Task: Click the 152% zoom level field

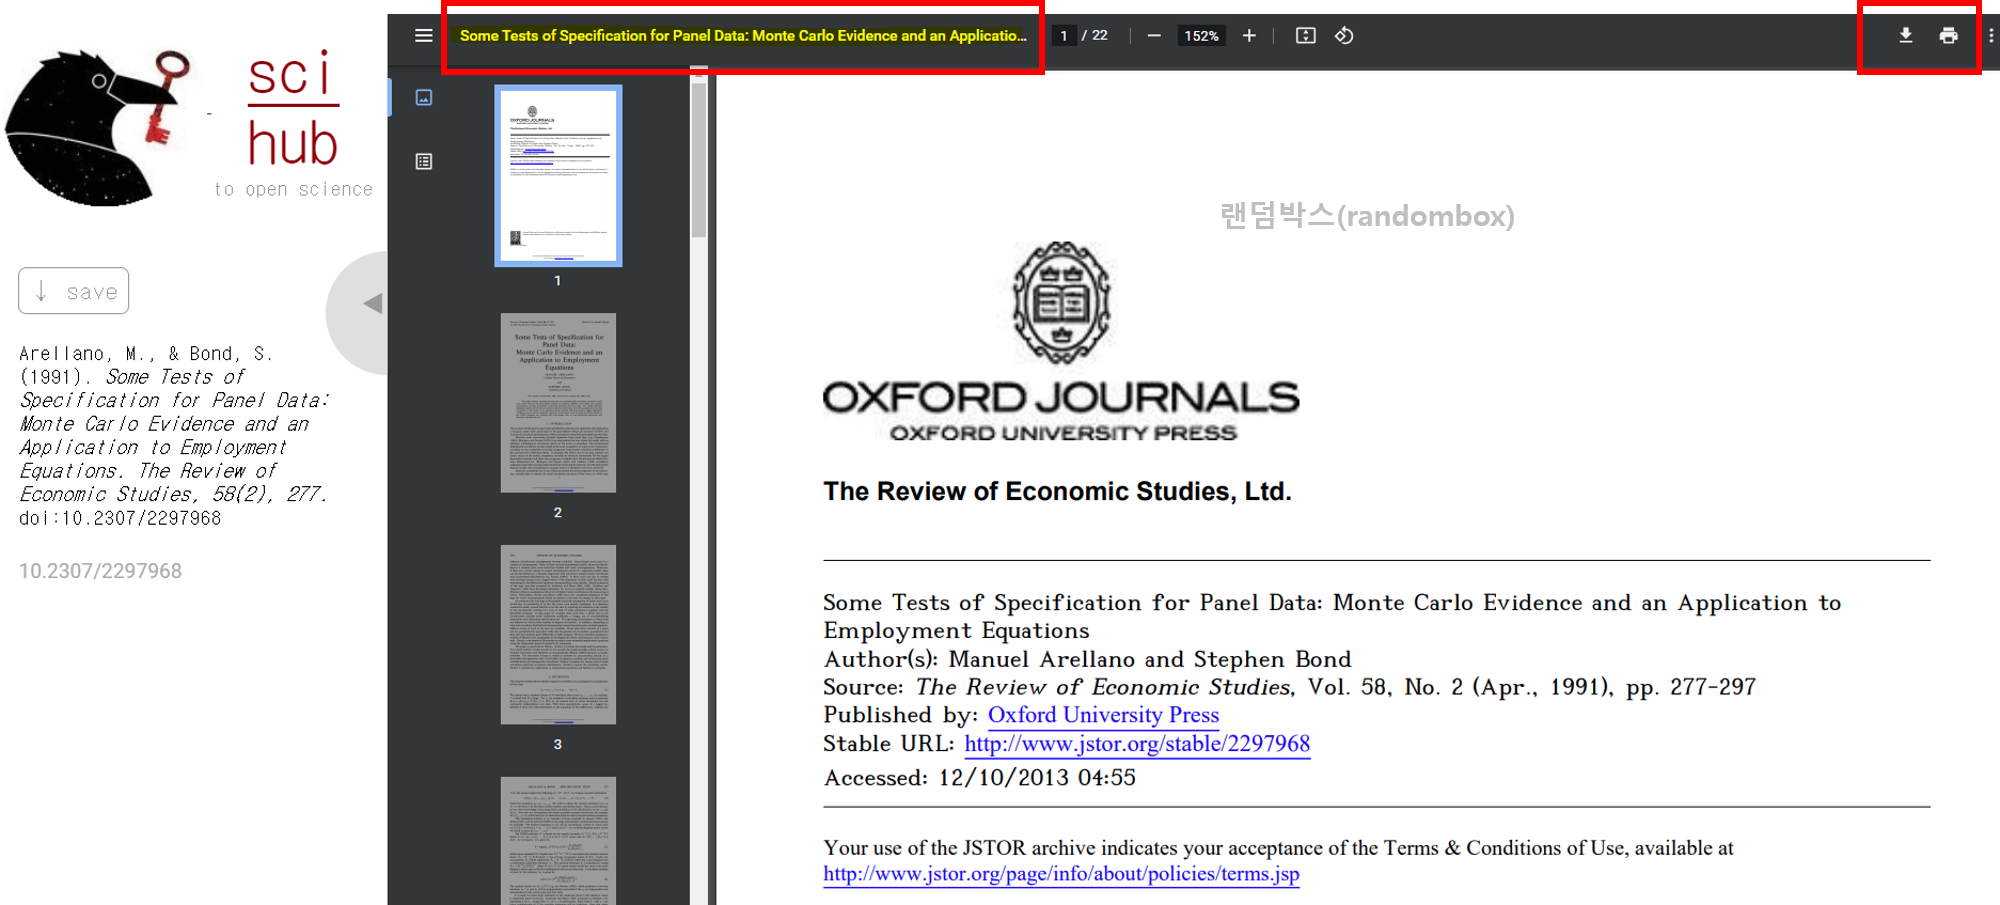Action: pos(1201,36)
